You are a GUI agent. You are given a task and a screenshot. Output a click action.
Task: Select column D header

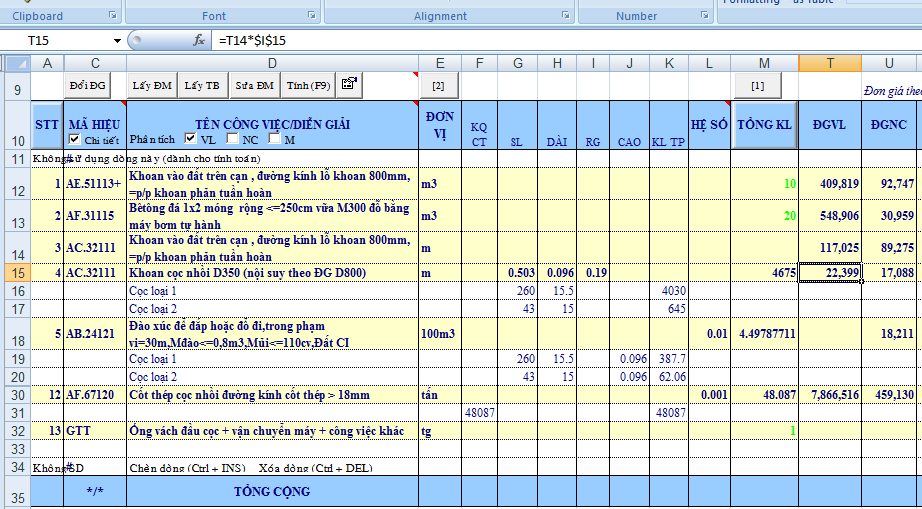click(272, 63)
